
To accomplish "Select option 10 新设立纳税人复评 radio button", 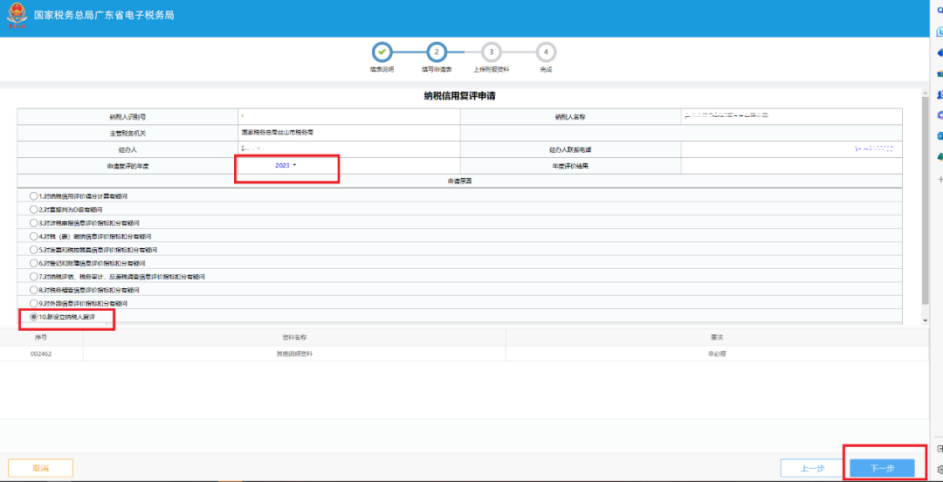I will tap(34, 317).
